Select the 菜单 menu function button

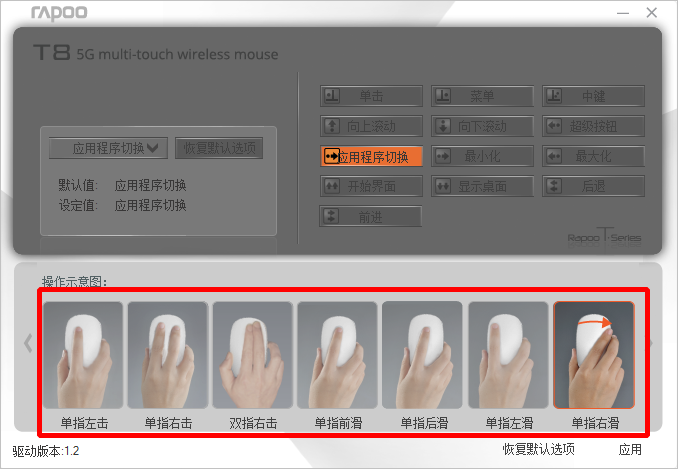[x=482, y=96]
